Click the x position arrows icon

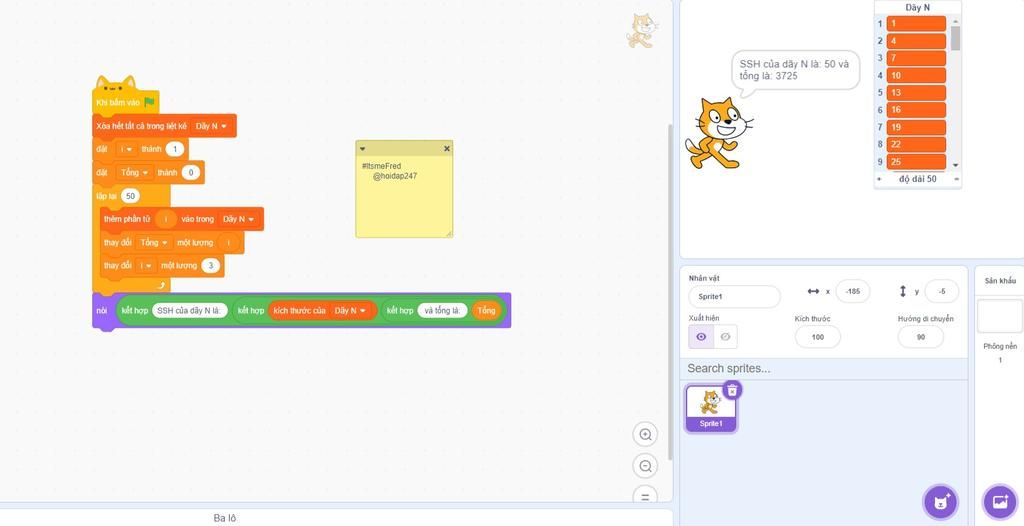click(x=813, y=291)
